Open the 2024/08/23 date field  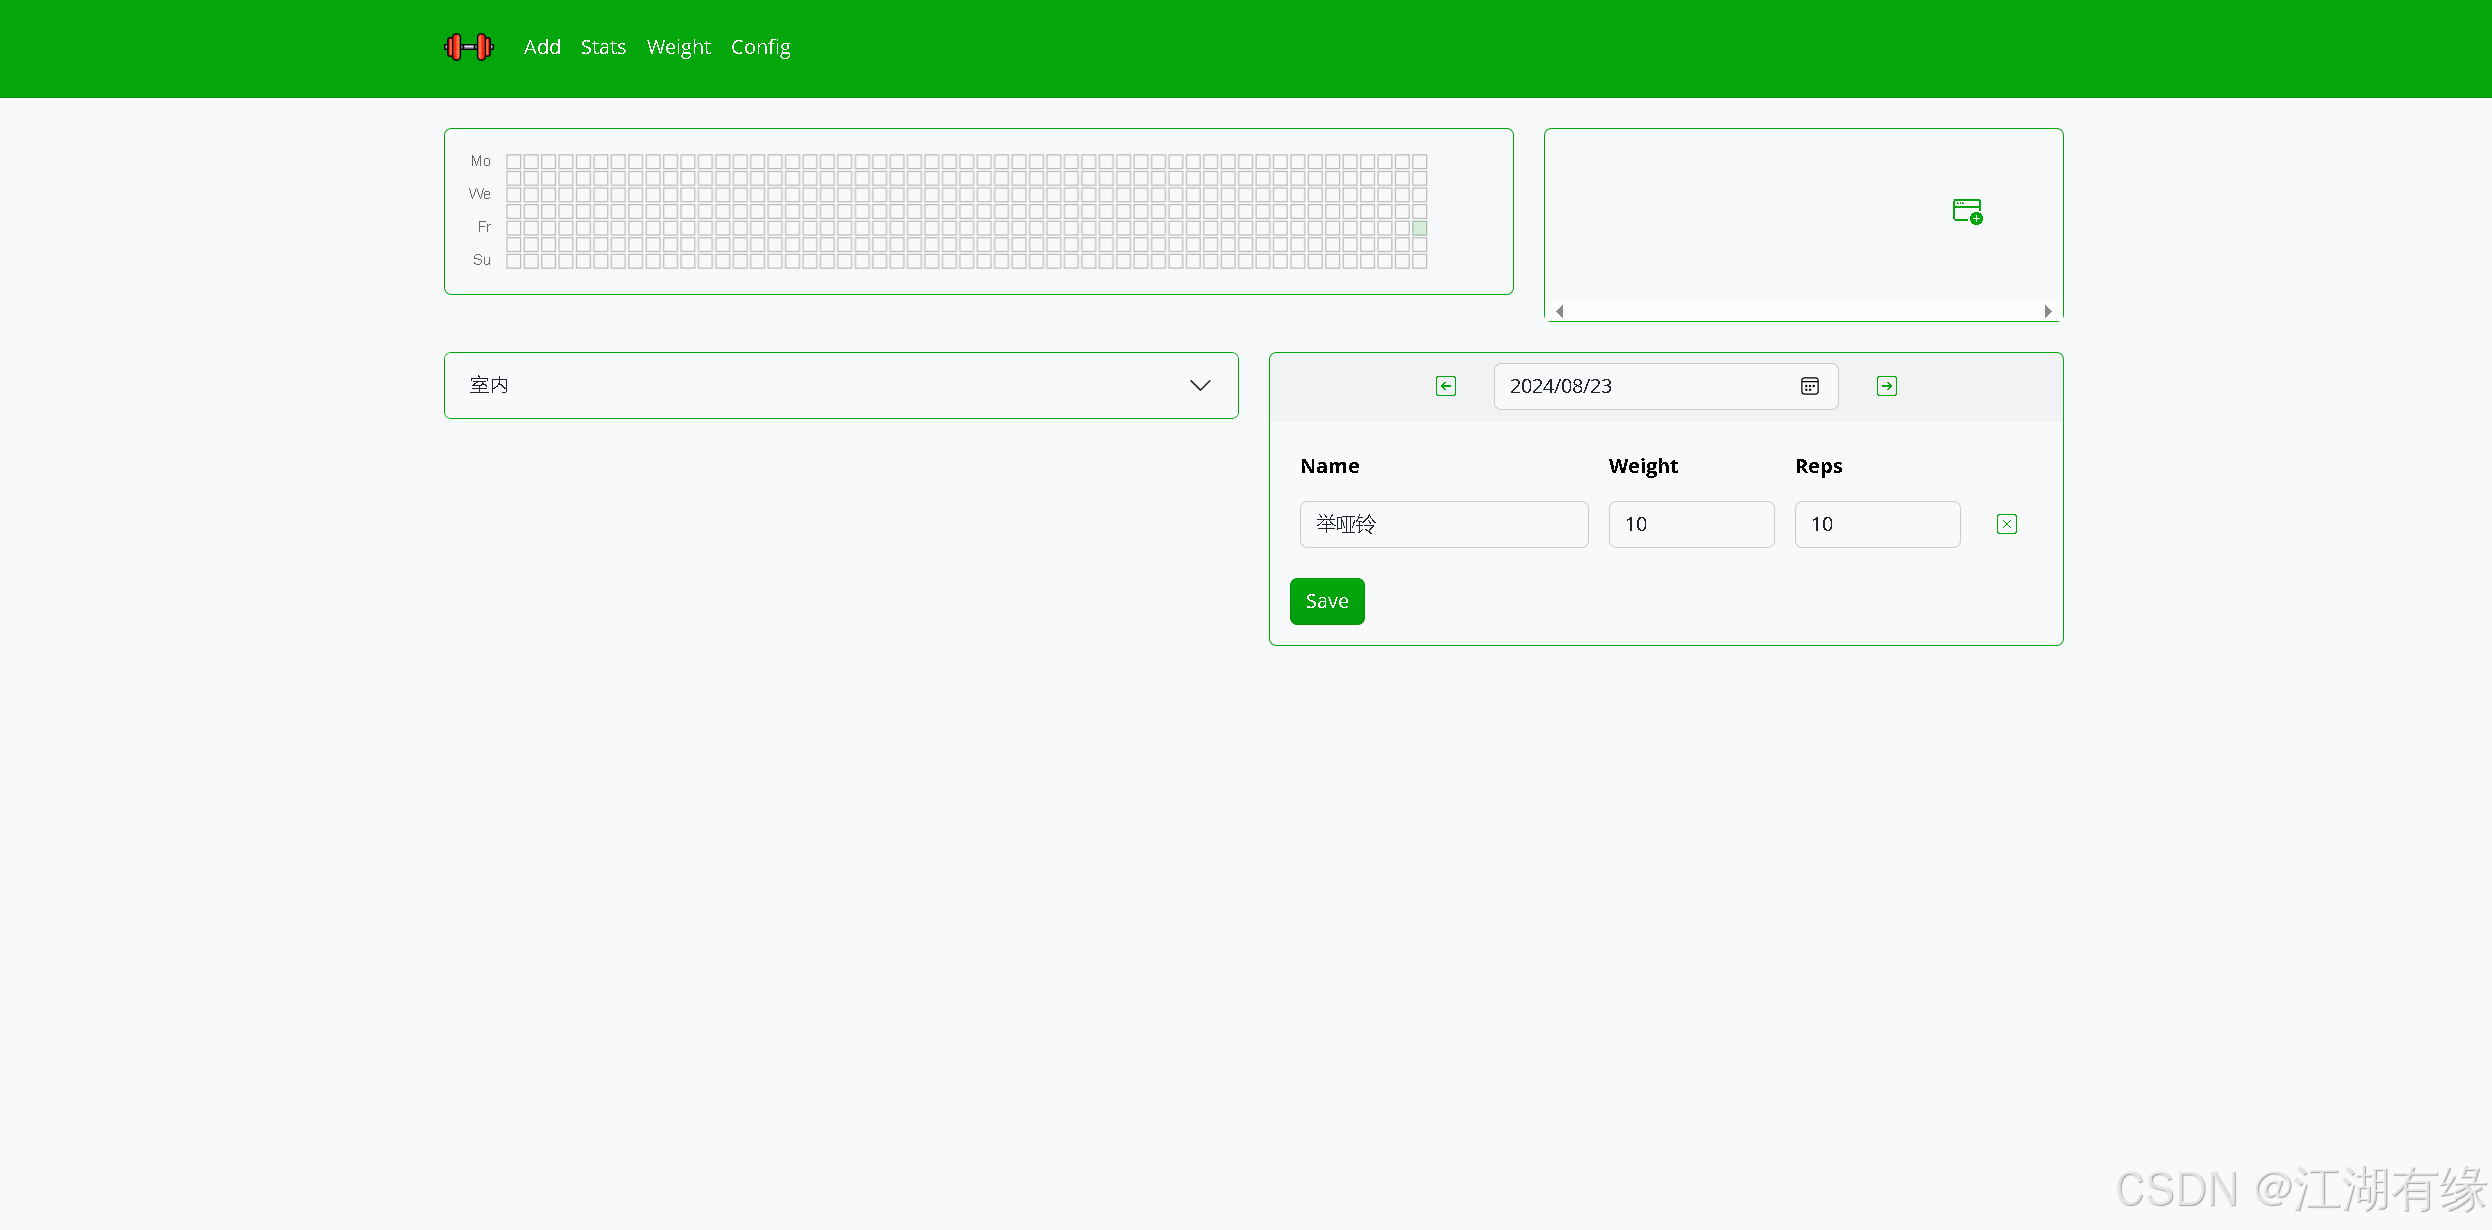pos(1640,386)
